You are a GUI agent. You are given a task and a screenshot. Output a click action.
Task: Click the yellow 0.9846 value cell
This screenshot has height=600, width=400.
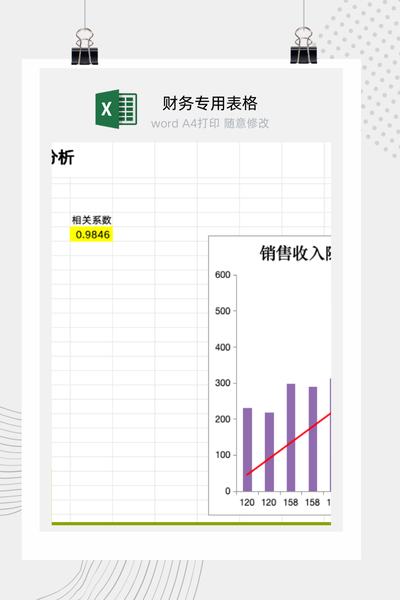pos(91,234)
